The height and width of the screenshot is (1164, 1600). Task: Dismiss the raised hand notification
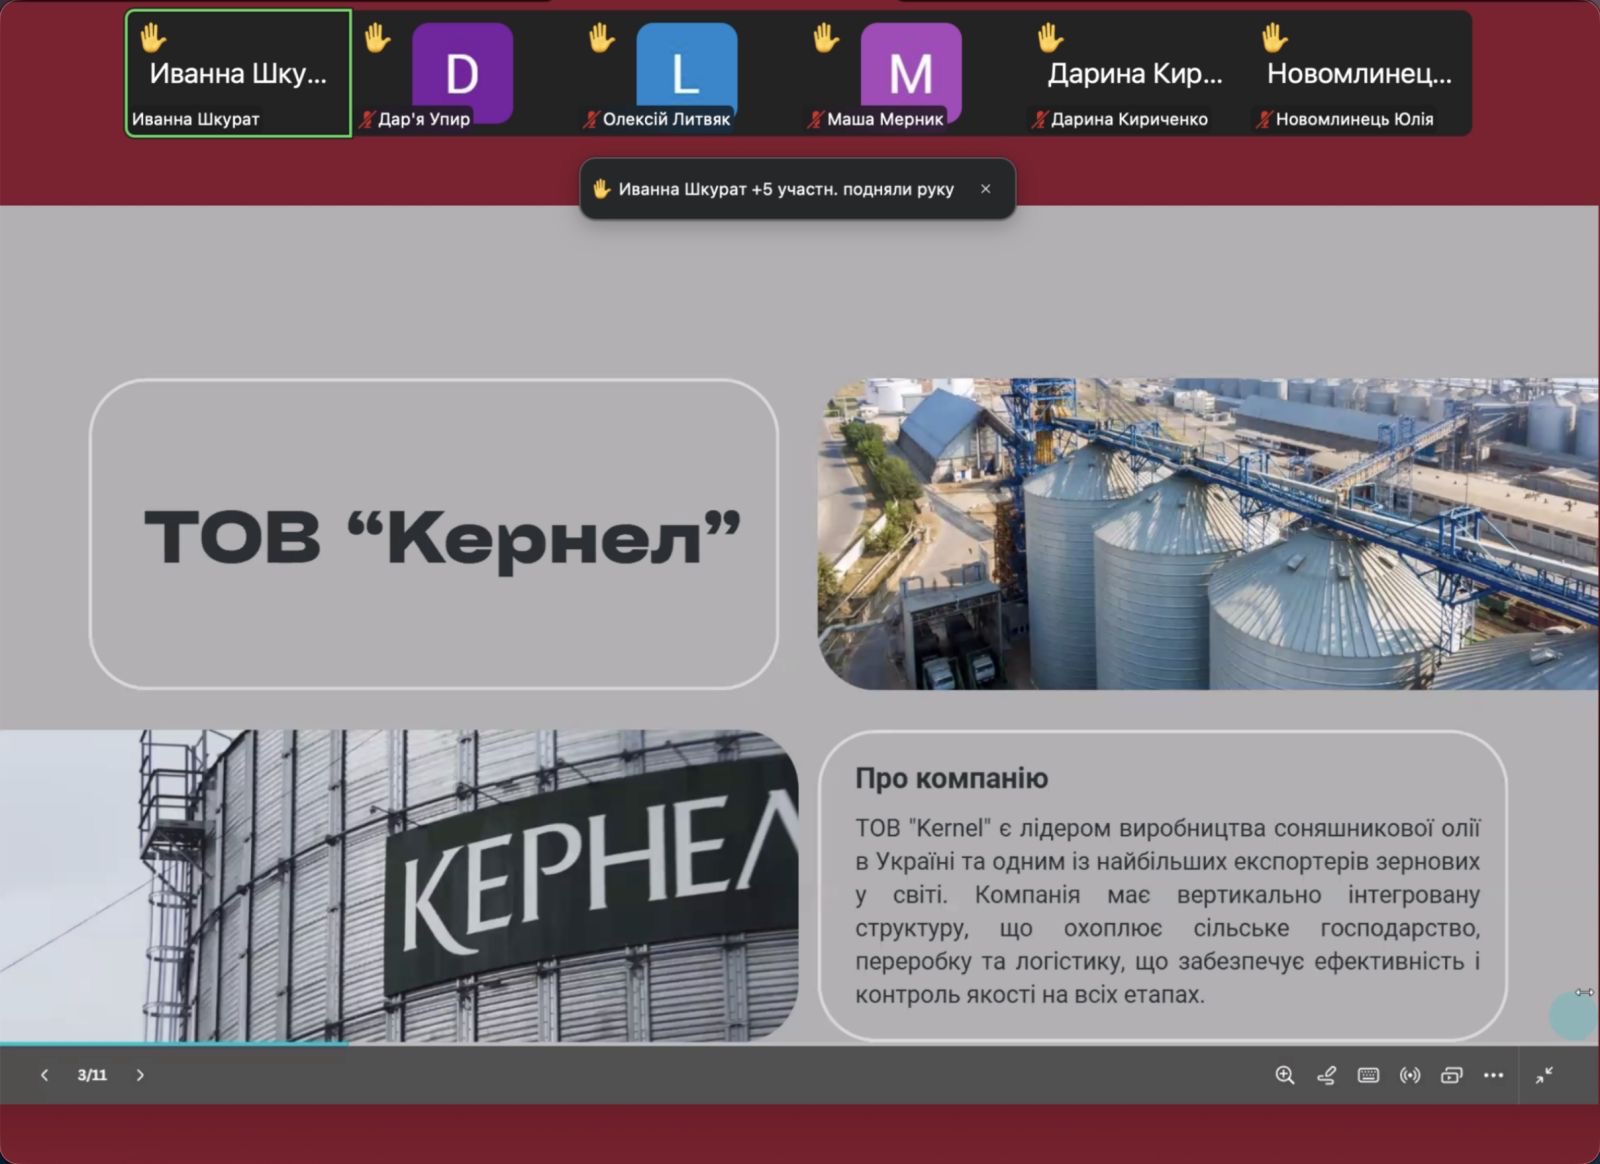(x=985, y=189)
